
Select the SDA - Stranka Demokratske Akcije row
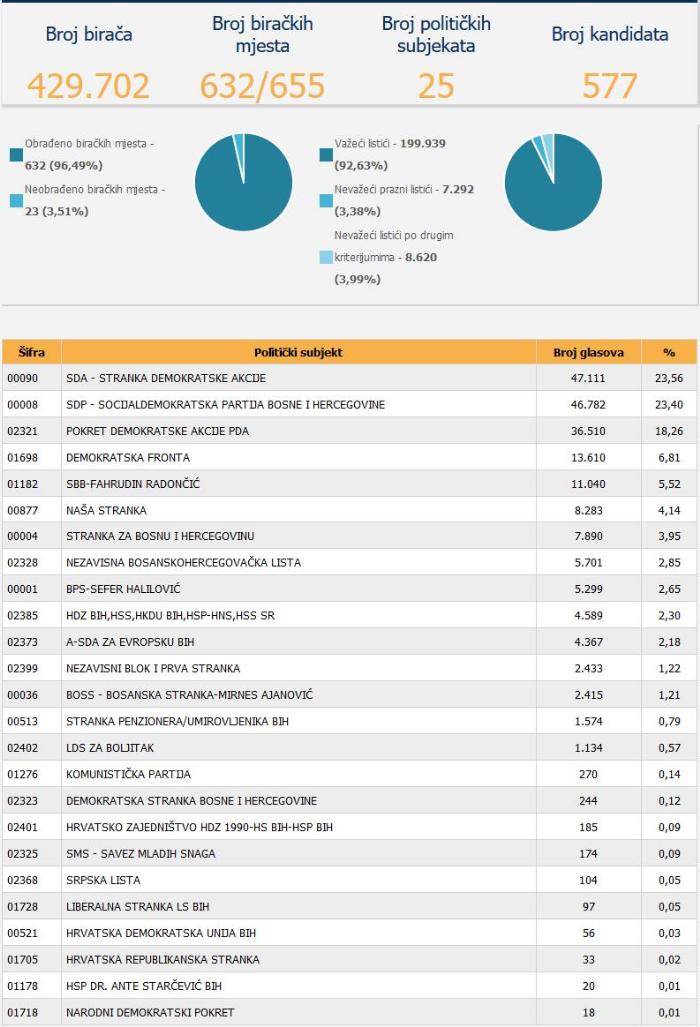(x=350, y=378)
